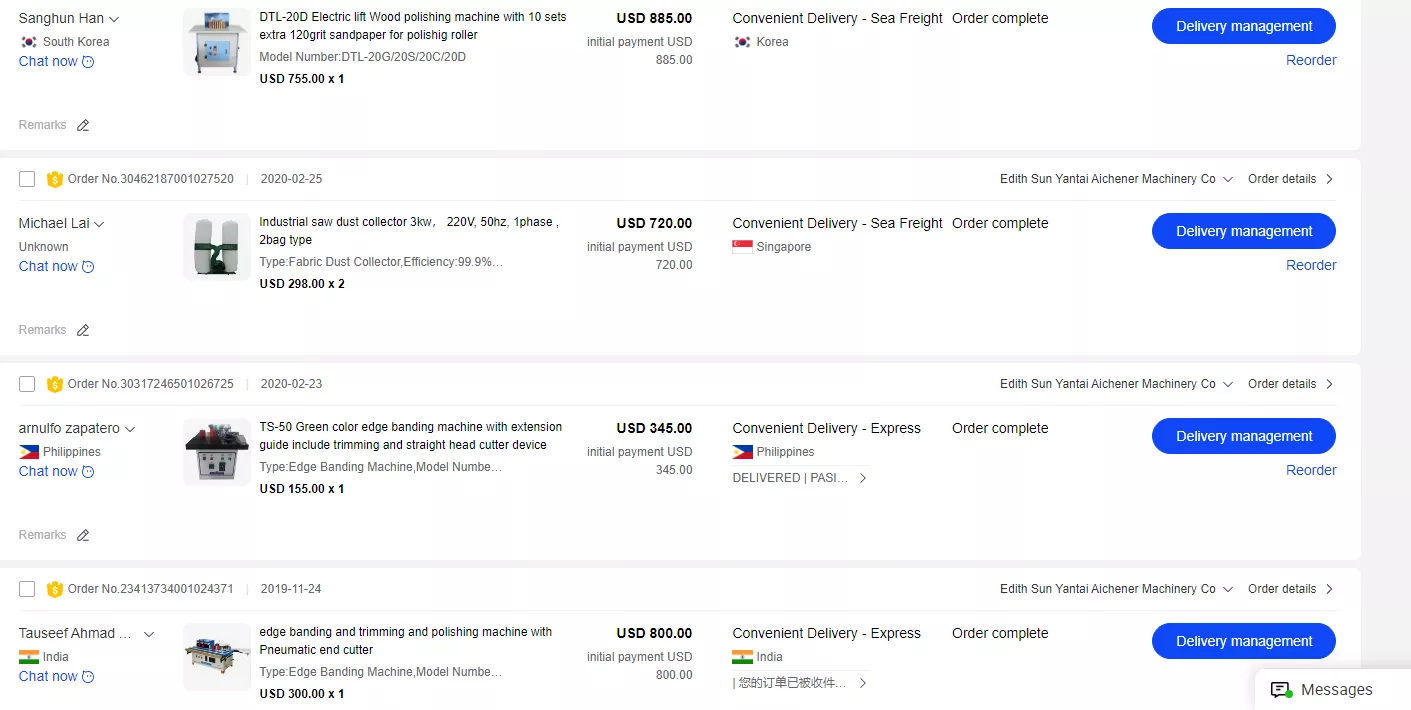Open the DTL-20D wood polishing machine thumbnail
Viewport: 1411px width, 710px height.
217,42
